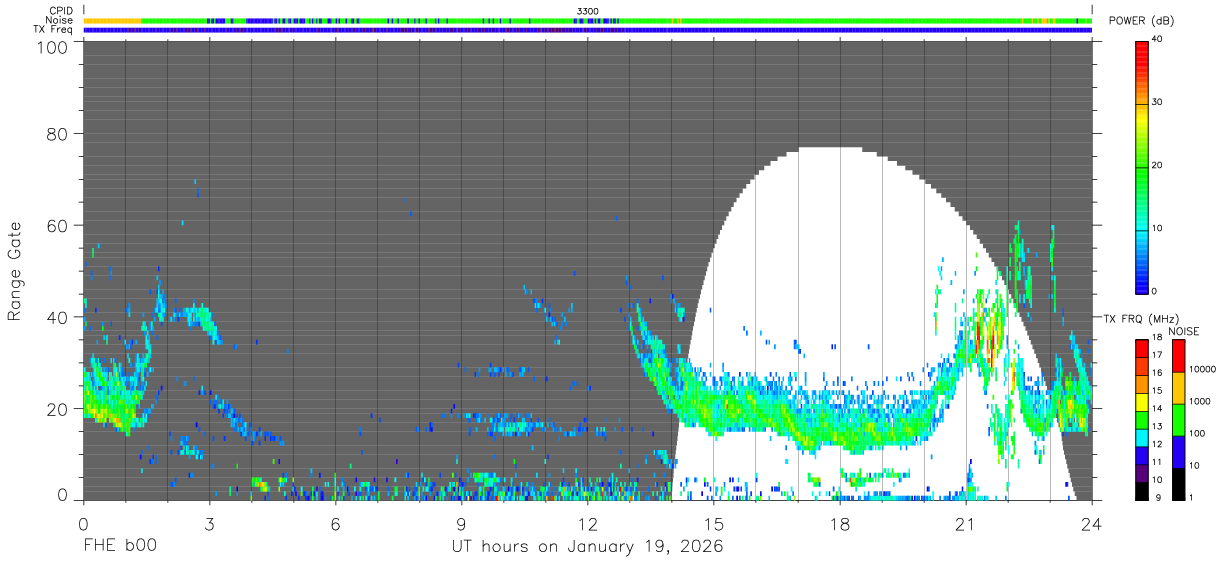Click the 18 label in TX FRQ legend
Screen dimensions: 1228x567
click(1157, 337)
